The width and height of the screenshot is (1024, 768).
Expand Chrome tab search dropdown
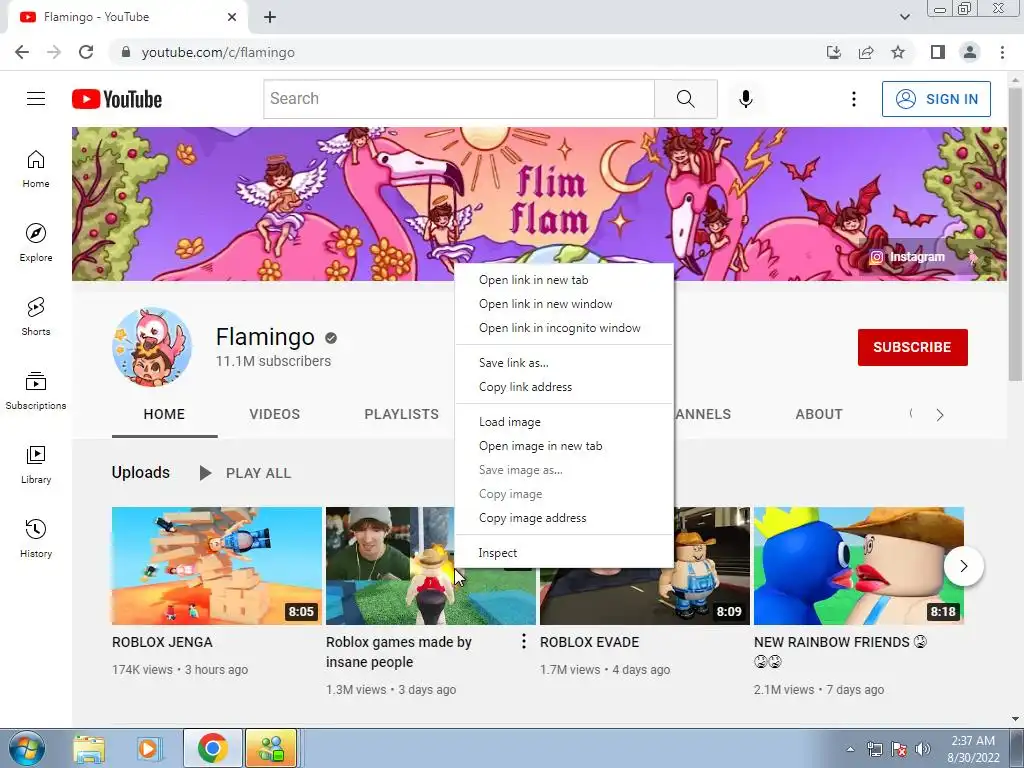click(904, 17)
